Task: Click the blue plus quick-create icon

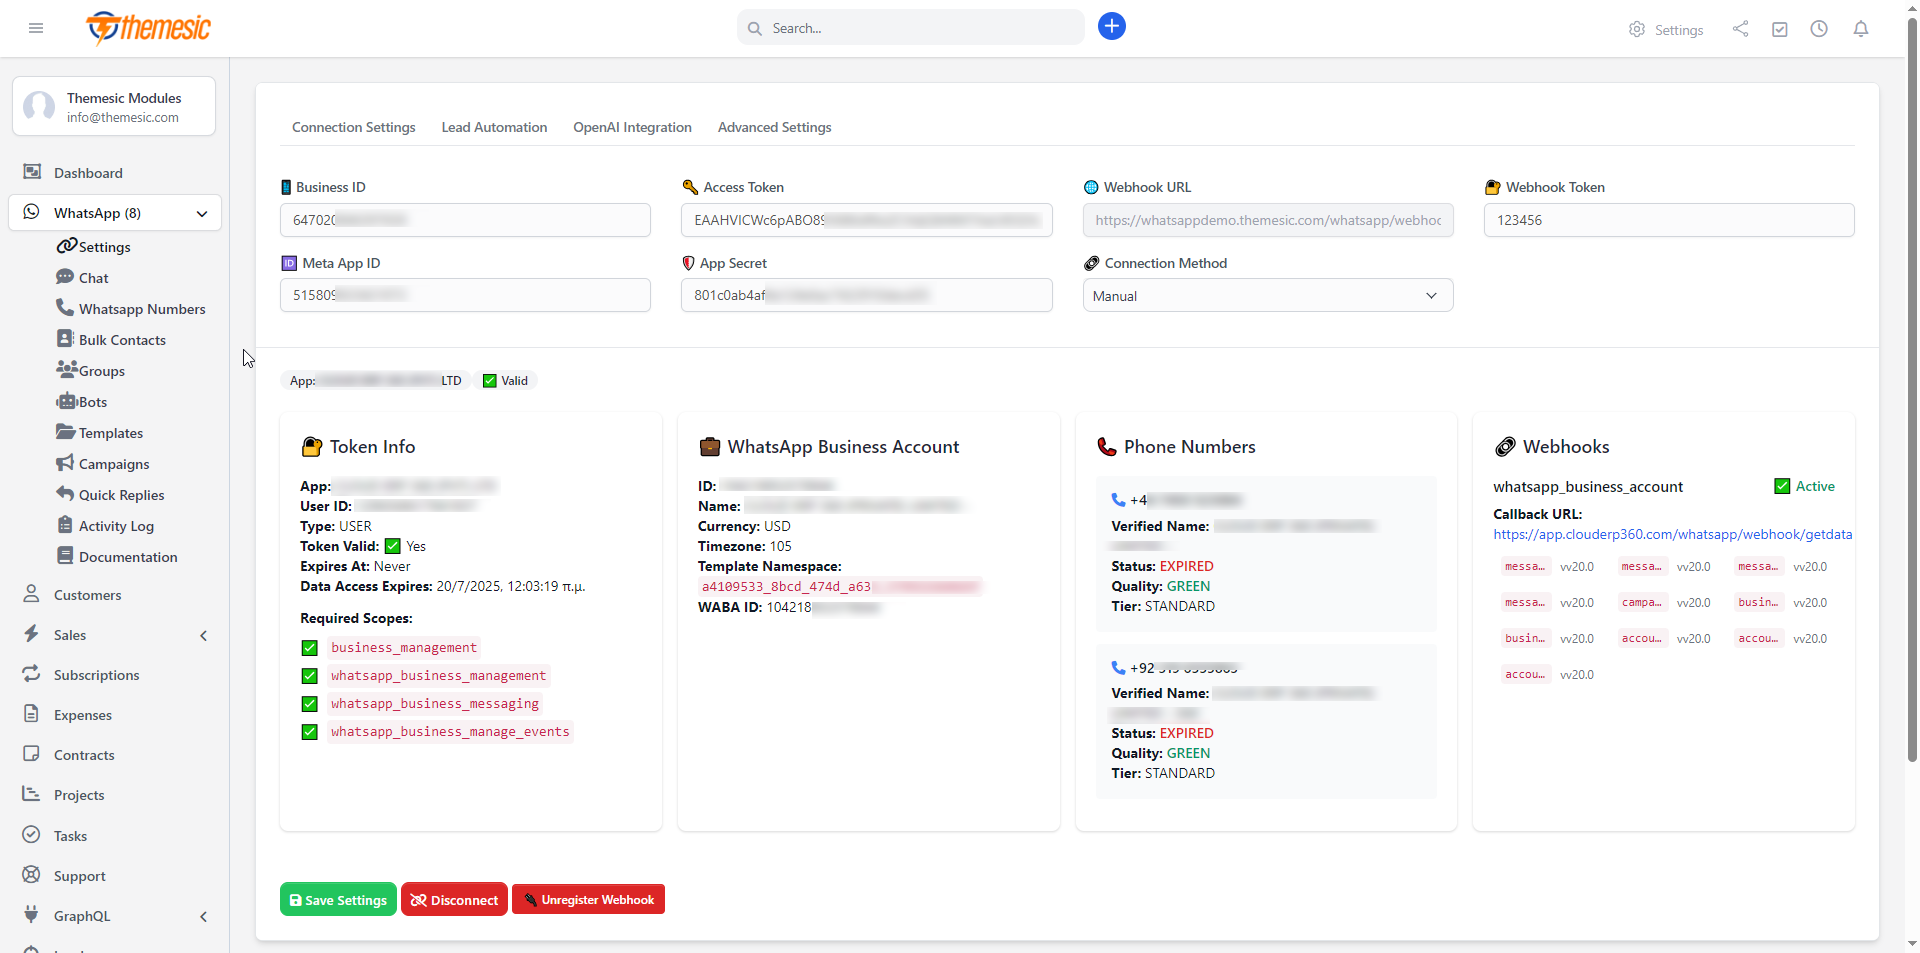Action: point(1111,27)
